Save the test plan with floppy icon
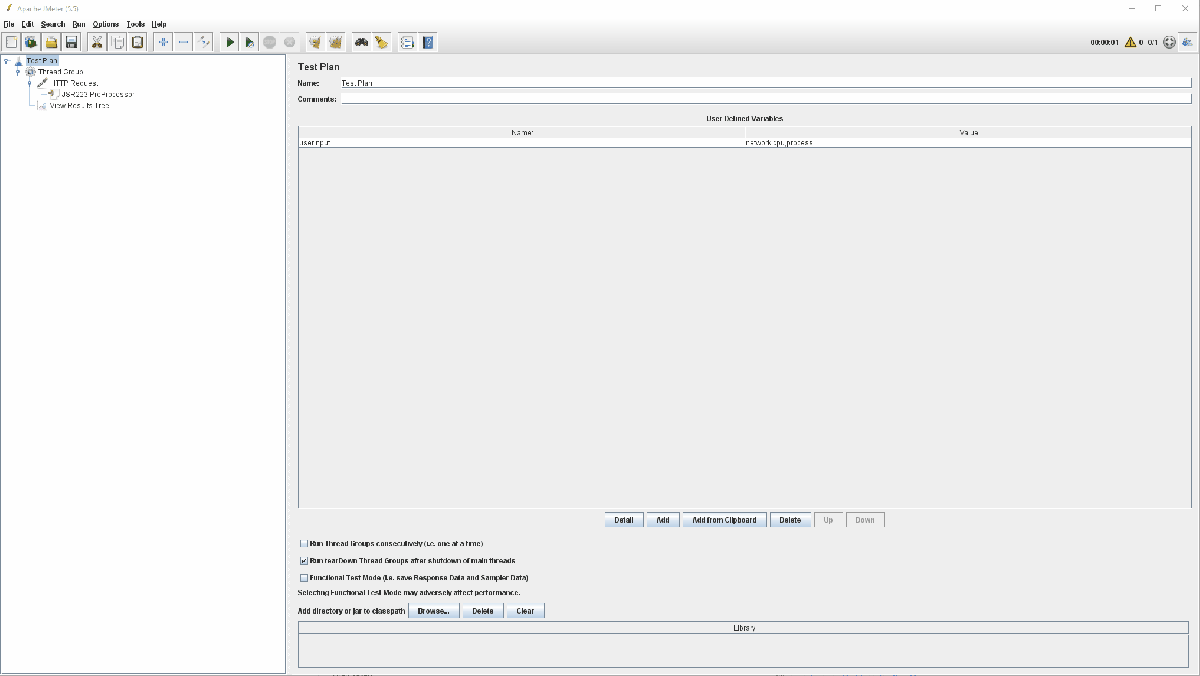The image size is (1200, 676). point(71,42)
